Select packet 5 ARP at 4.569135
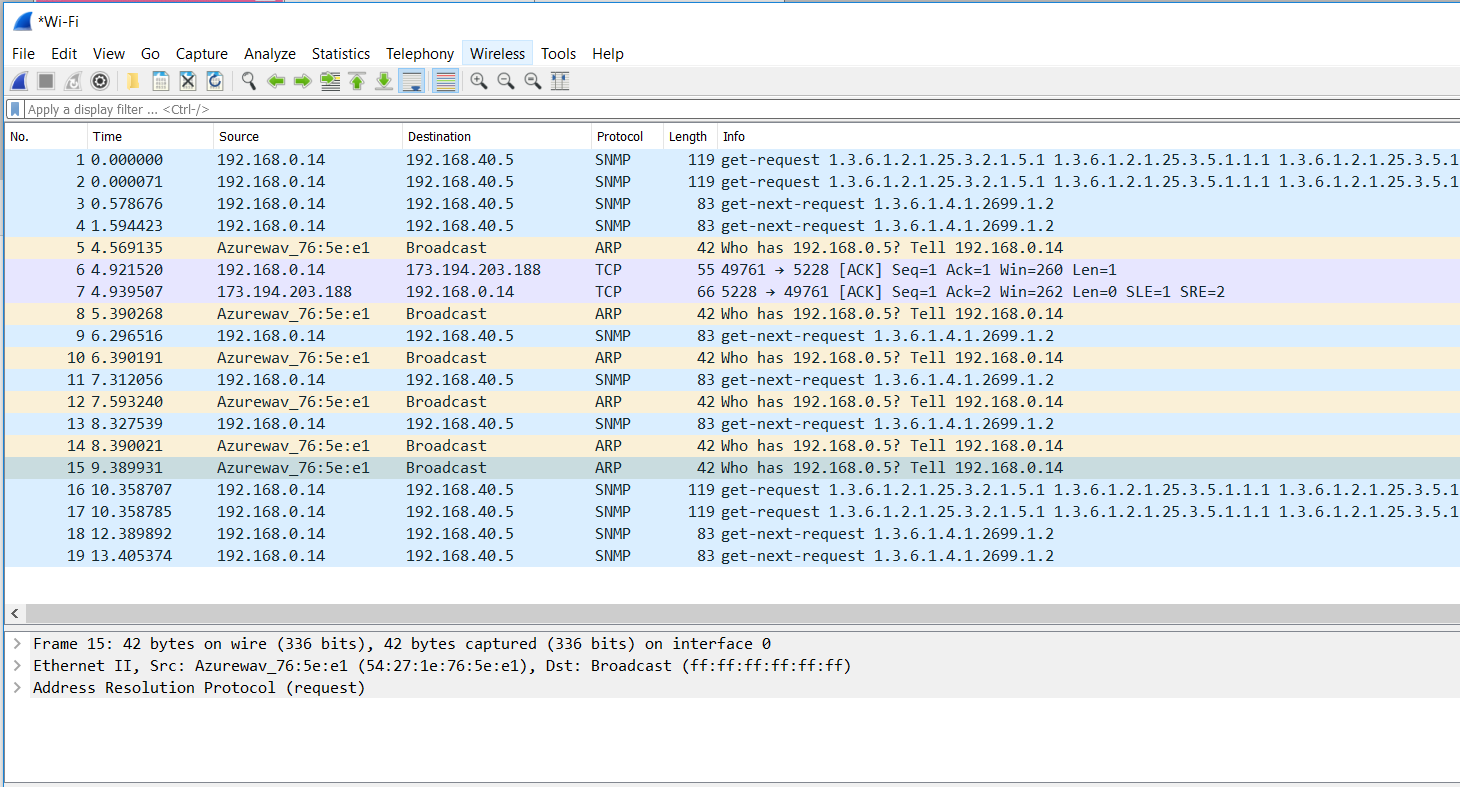1460x787 pixels. pos(732,248)
